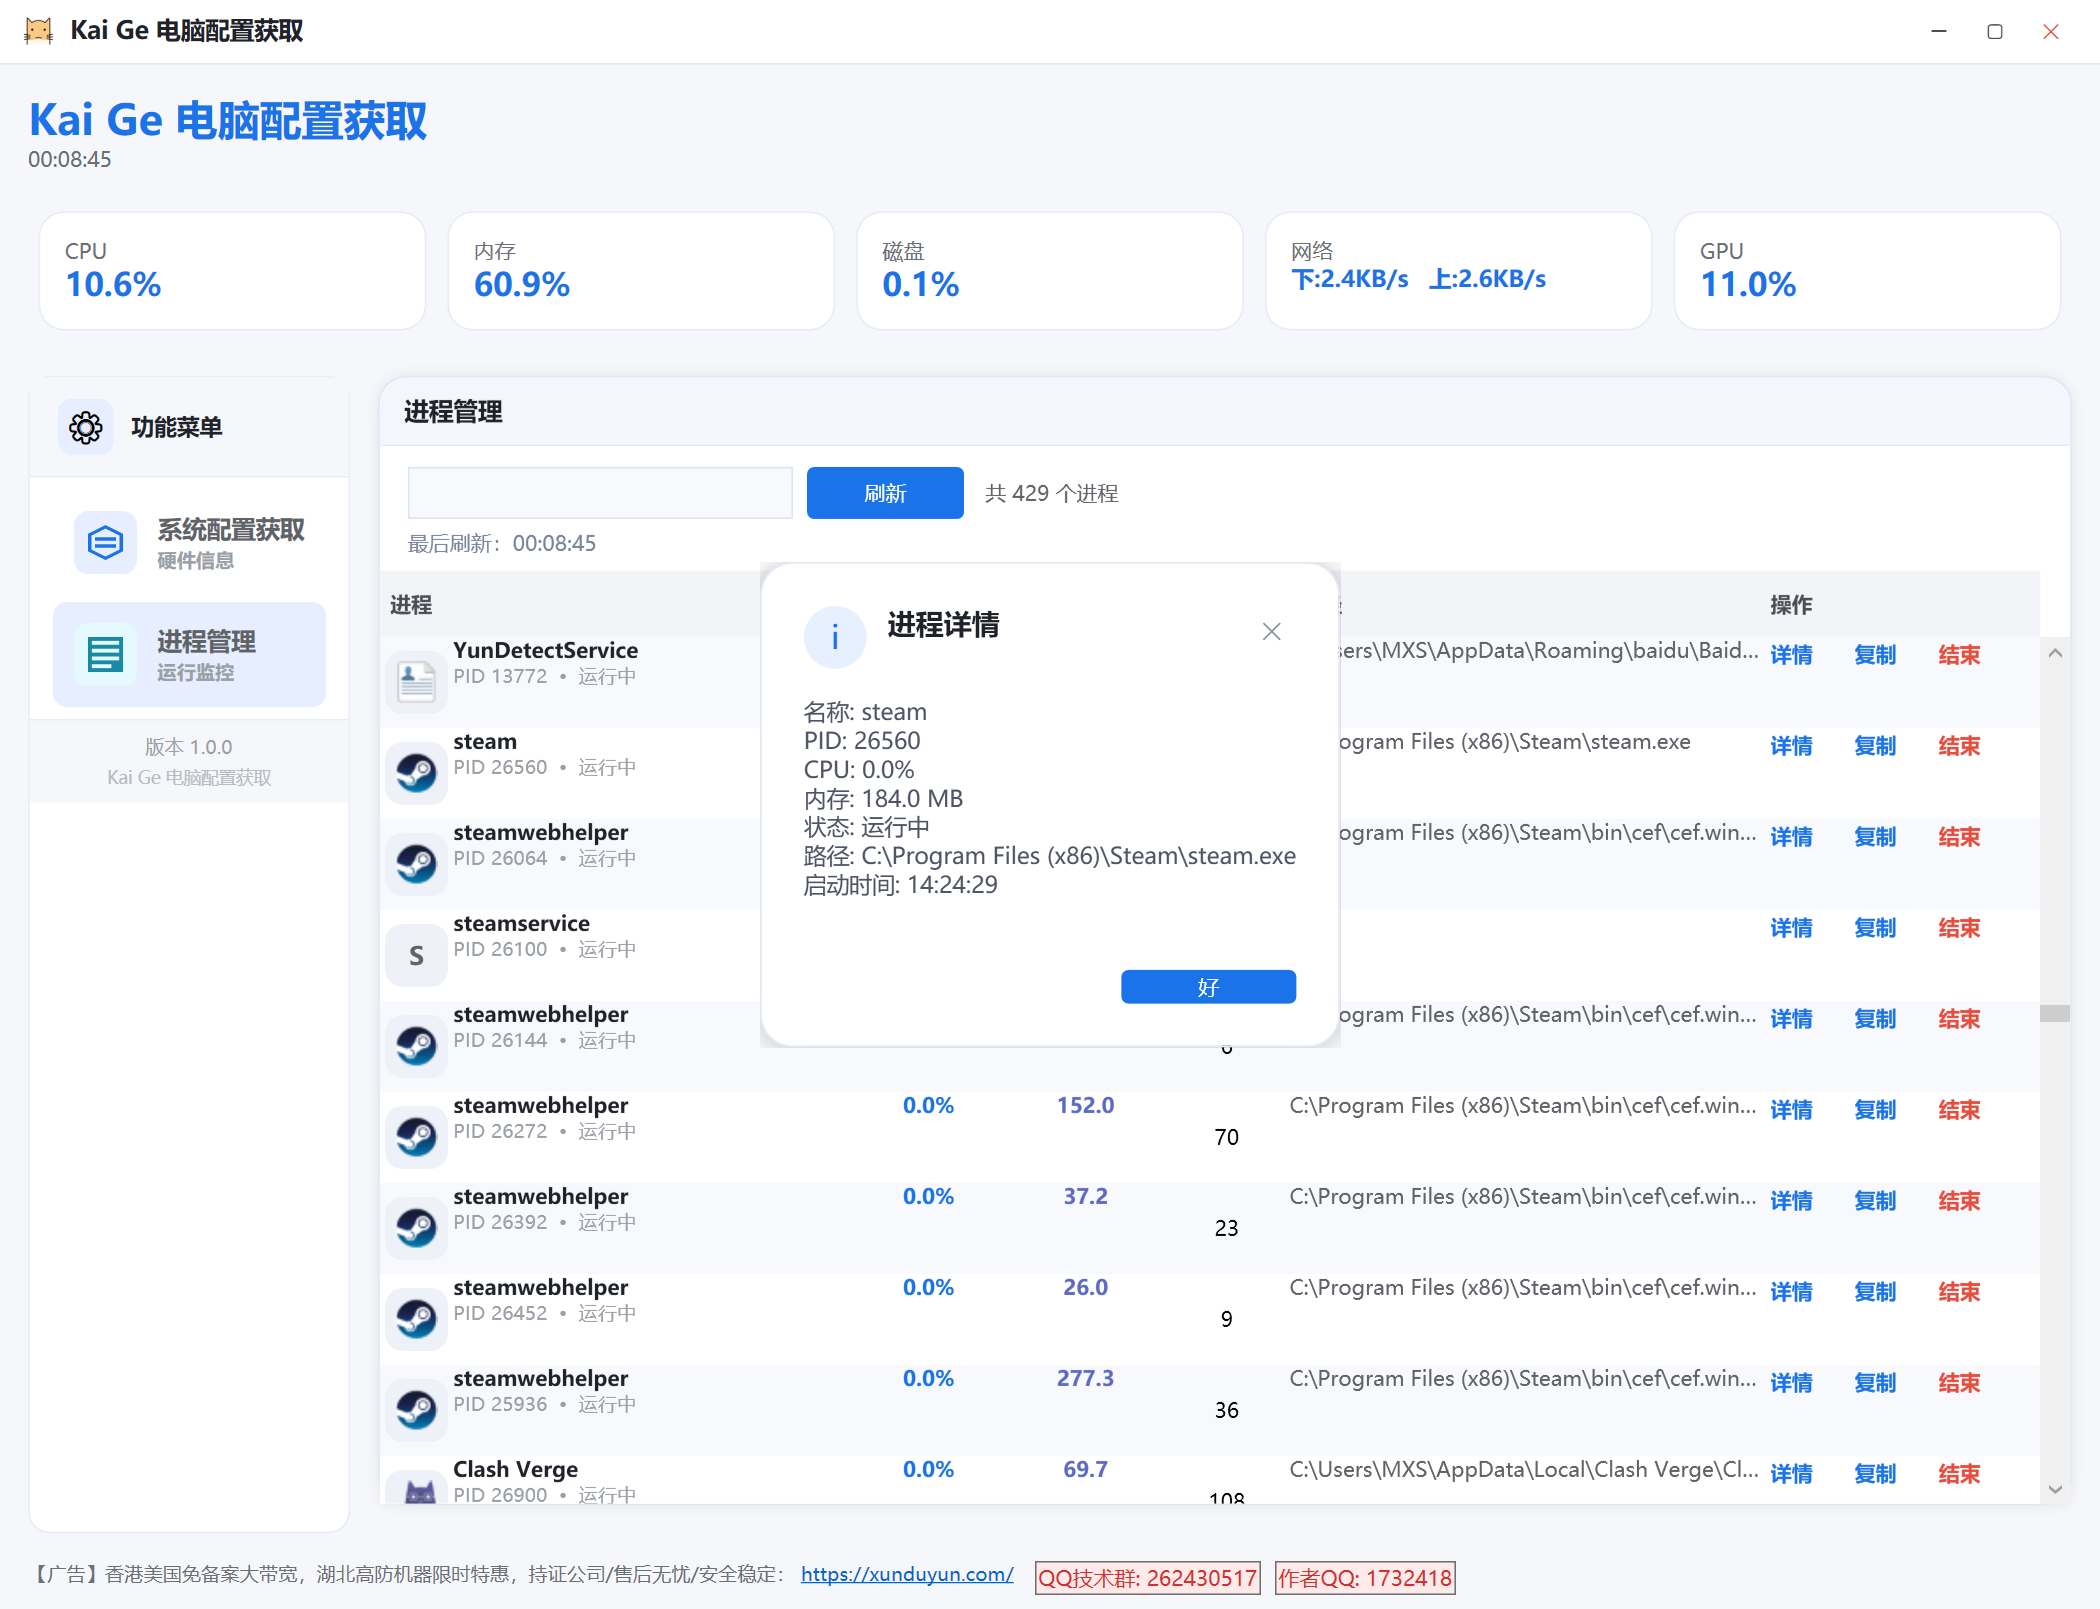Click the 好 button in the dialog
The height and width of the screenshot is (1609, 2100).
pos(1207,987)
